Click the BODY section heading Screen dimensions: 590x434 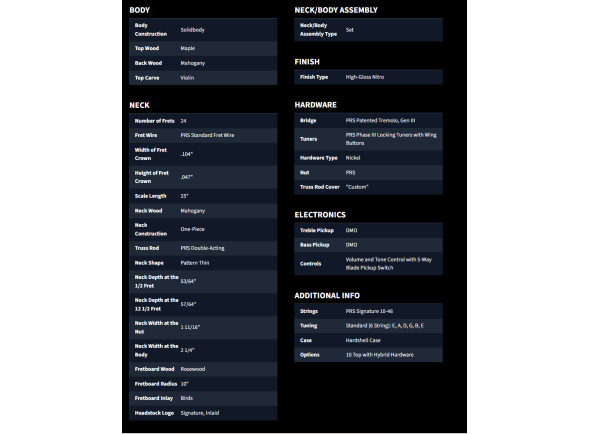point(139,10)
